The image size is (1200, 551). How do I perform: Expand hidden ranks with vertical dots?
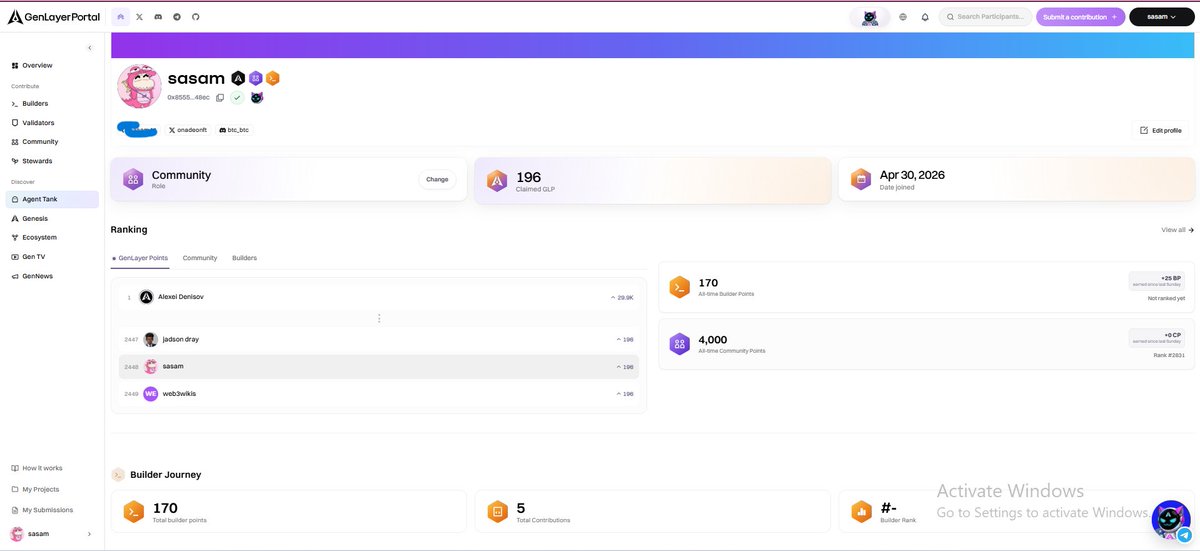click(379, 318)
